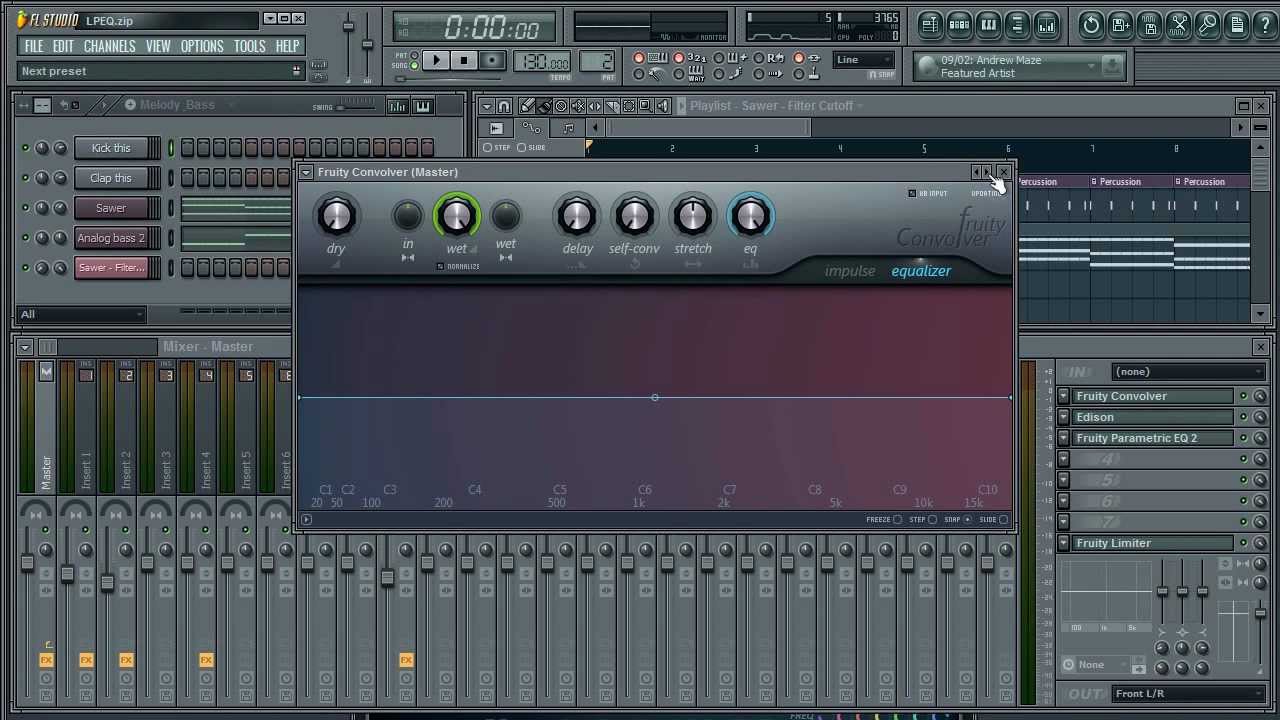Open the Fruity Limiter slot menu arrow

(1064, 543)
